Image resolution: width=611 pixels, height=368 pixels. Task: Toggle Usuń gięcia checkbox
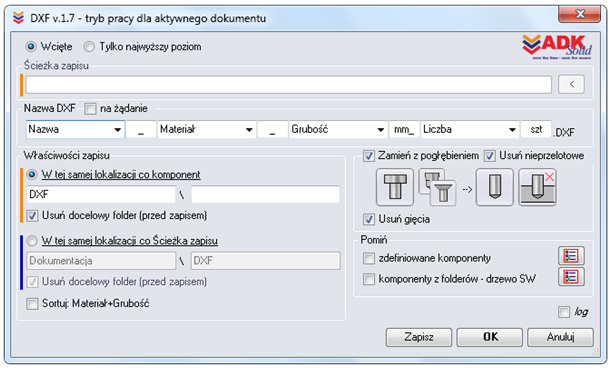(x=369, y=219)
